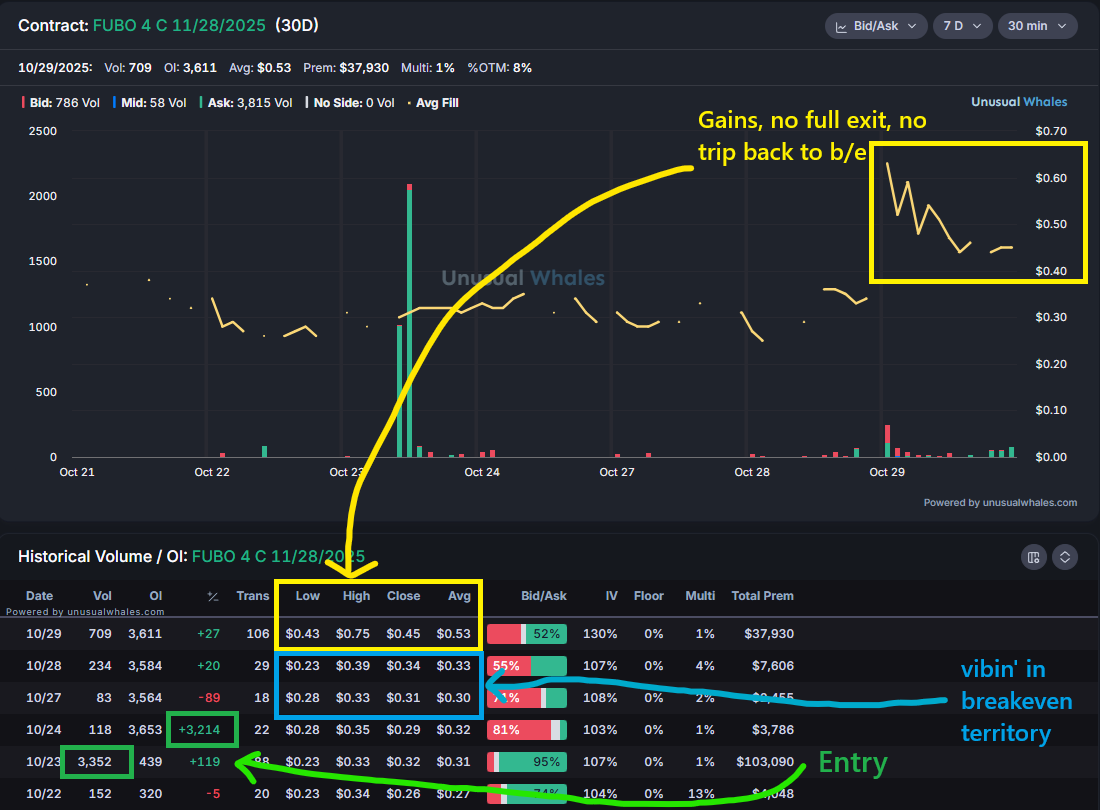Click the 55% bid/ask bar for 10/28
Screen dimensions: 1100x810
pos(527,666)
